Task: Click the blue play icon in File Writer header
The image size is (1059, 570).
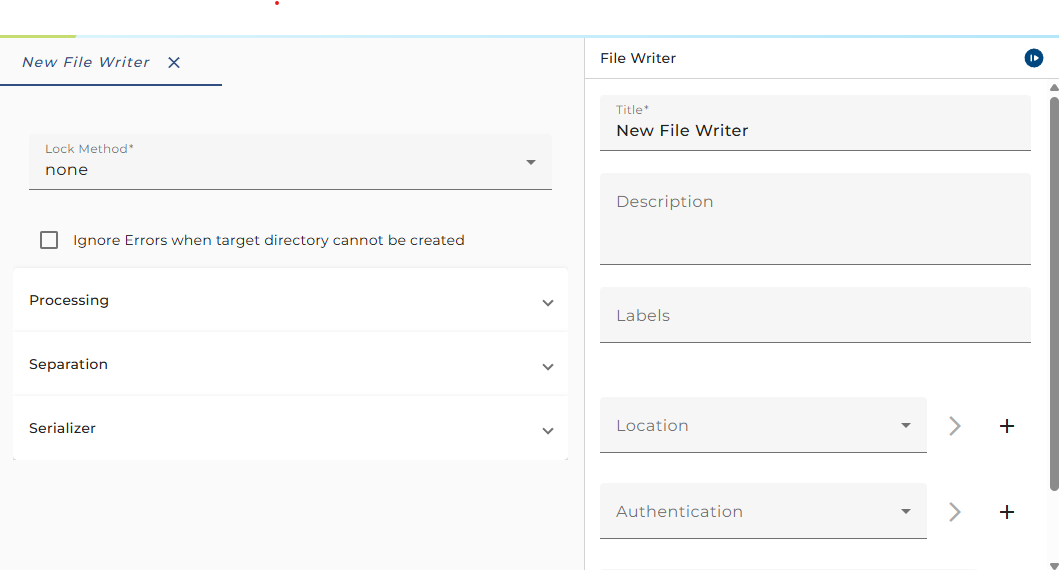Action: pos(1033,58)
